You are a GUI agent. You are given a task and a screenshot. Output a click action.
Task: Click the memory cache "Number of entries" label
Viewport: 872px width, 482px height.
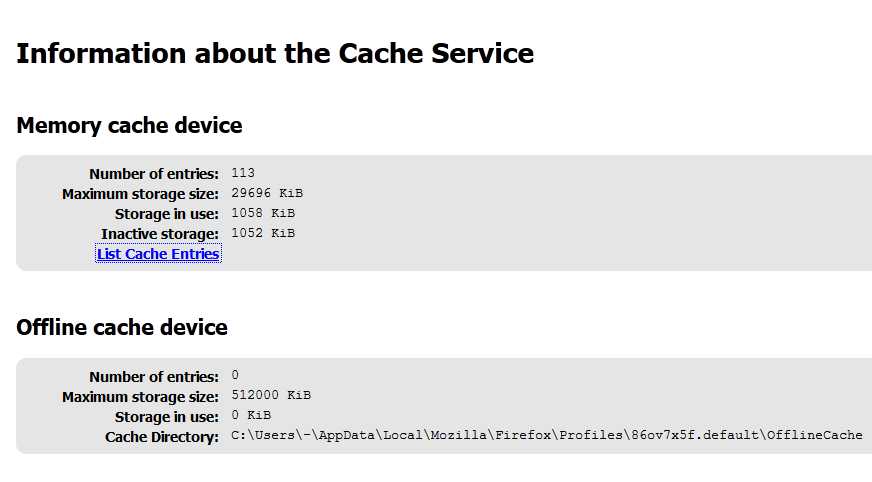[153, 174]
